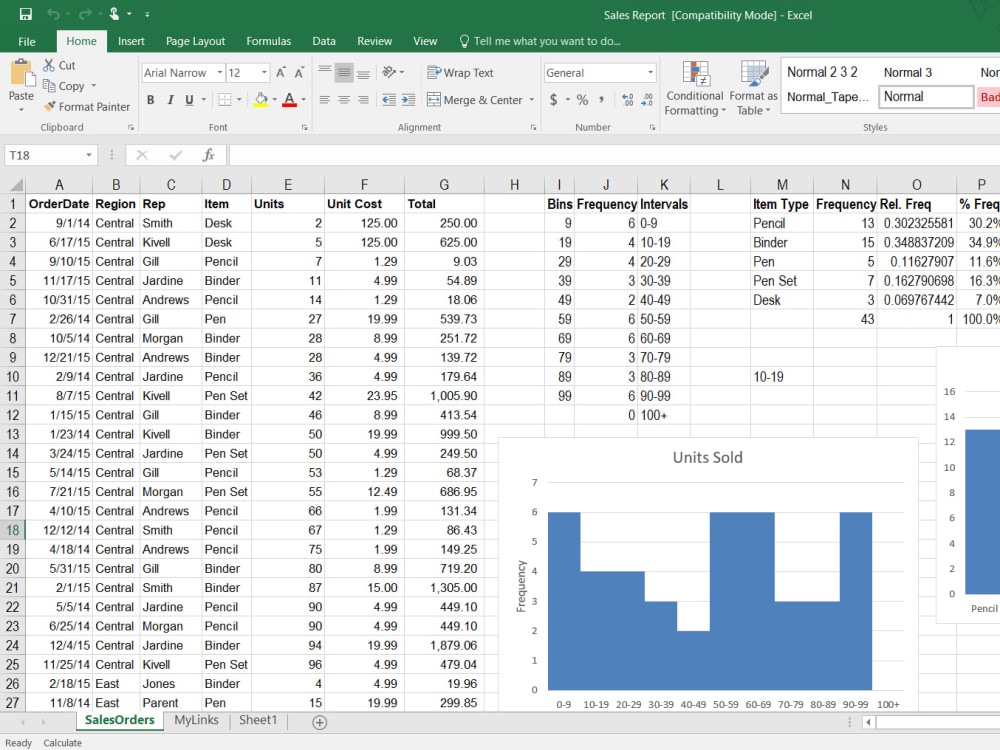The image size is (1000, 750).
Task: Switch to the Formulas ribbon tab
Action: (268, 41)
